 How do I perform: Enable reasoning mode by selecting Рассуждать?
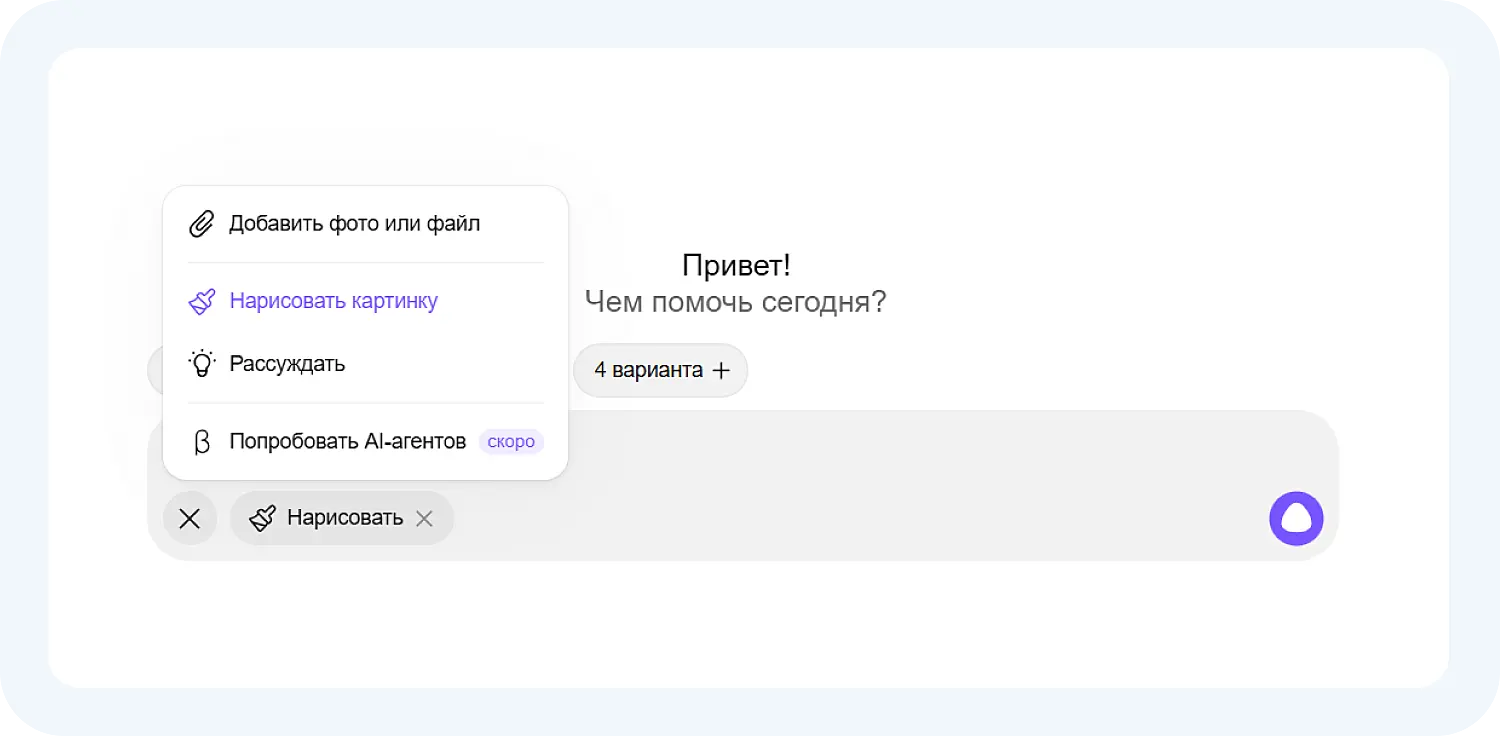point(287,363)
